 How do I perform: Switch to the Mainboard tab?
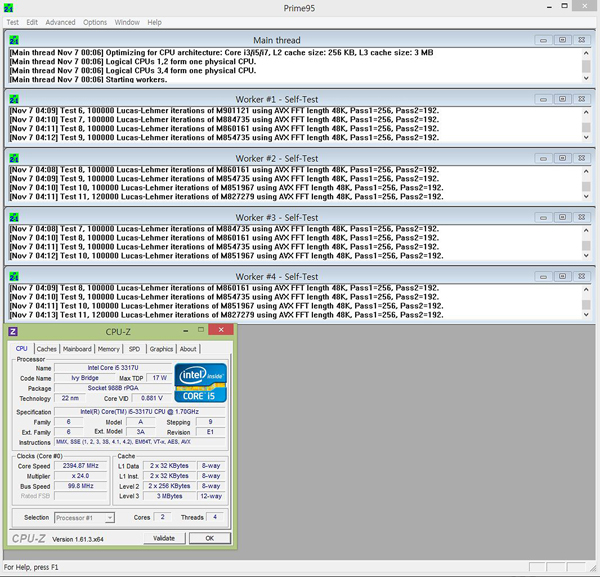tap(77, 349)
